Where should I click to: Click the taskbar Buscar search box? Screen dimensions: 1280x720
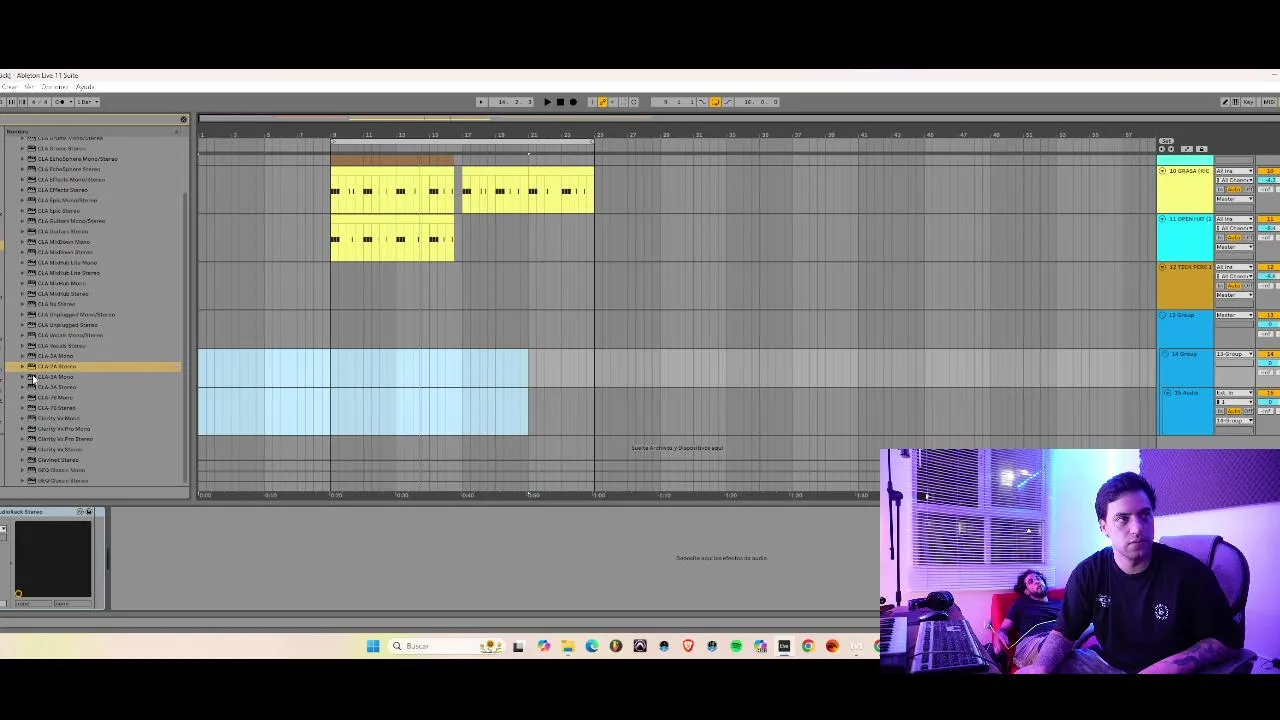click(x=447, y=646)
